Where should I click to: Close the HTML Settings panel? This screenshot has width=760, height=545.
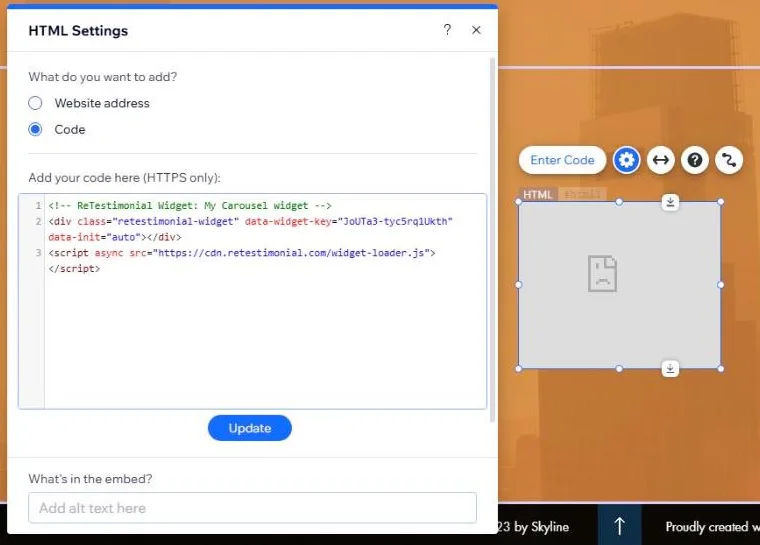[x=476, y=30]
